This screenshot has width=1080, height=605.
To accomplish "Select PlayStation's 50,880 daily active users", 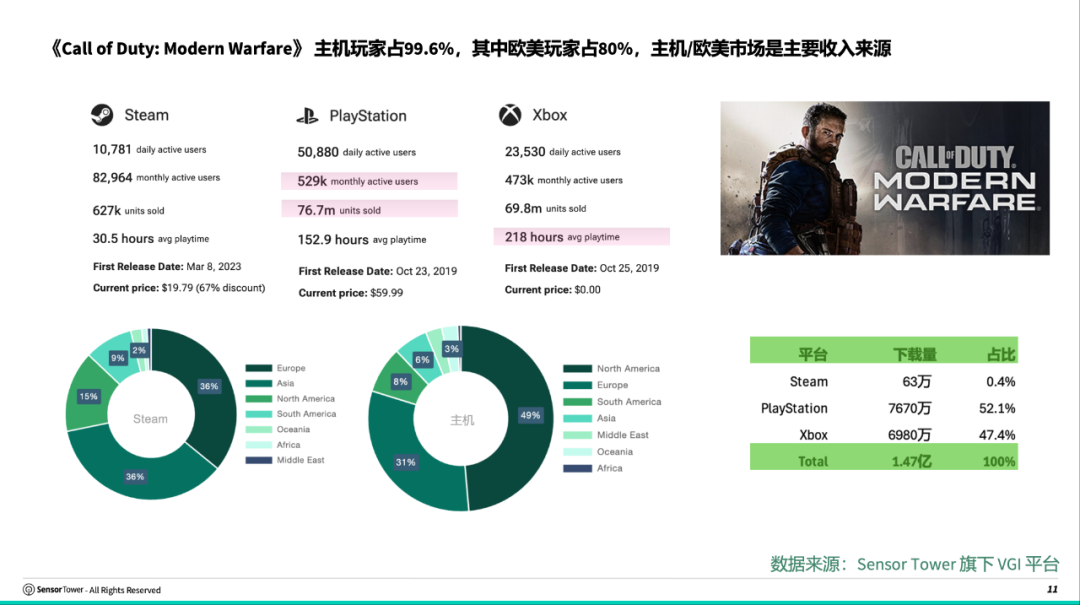I will (x=356, y=152).
